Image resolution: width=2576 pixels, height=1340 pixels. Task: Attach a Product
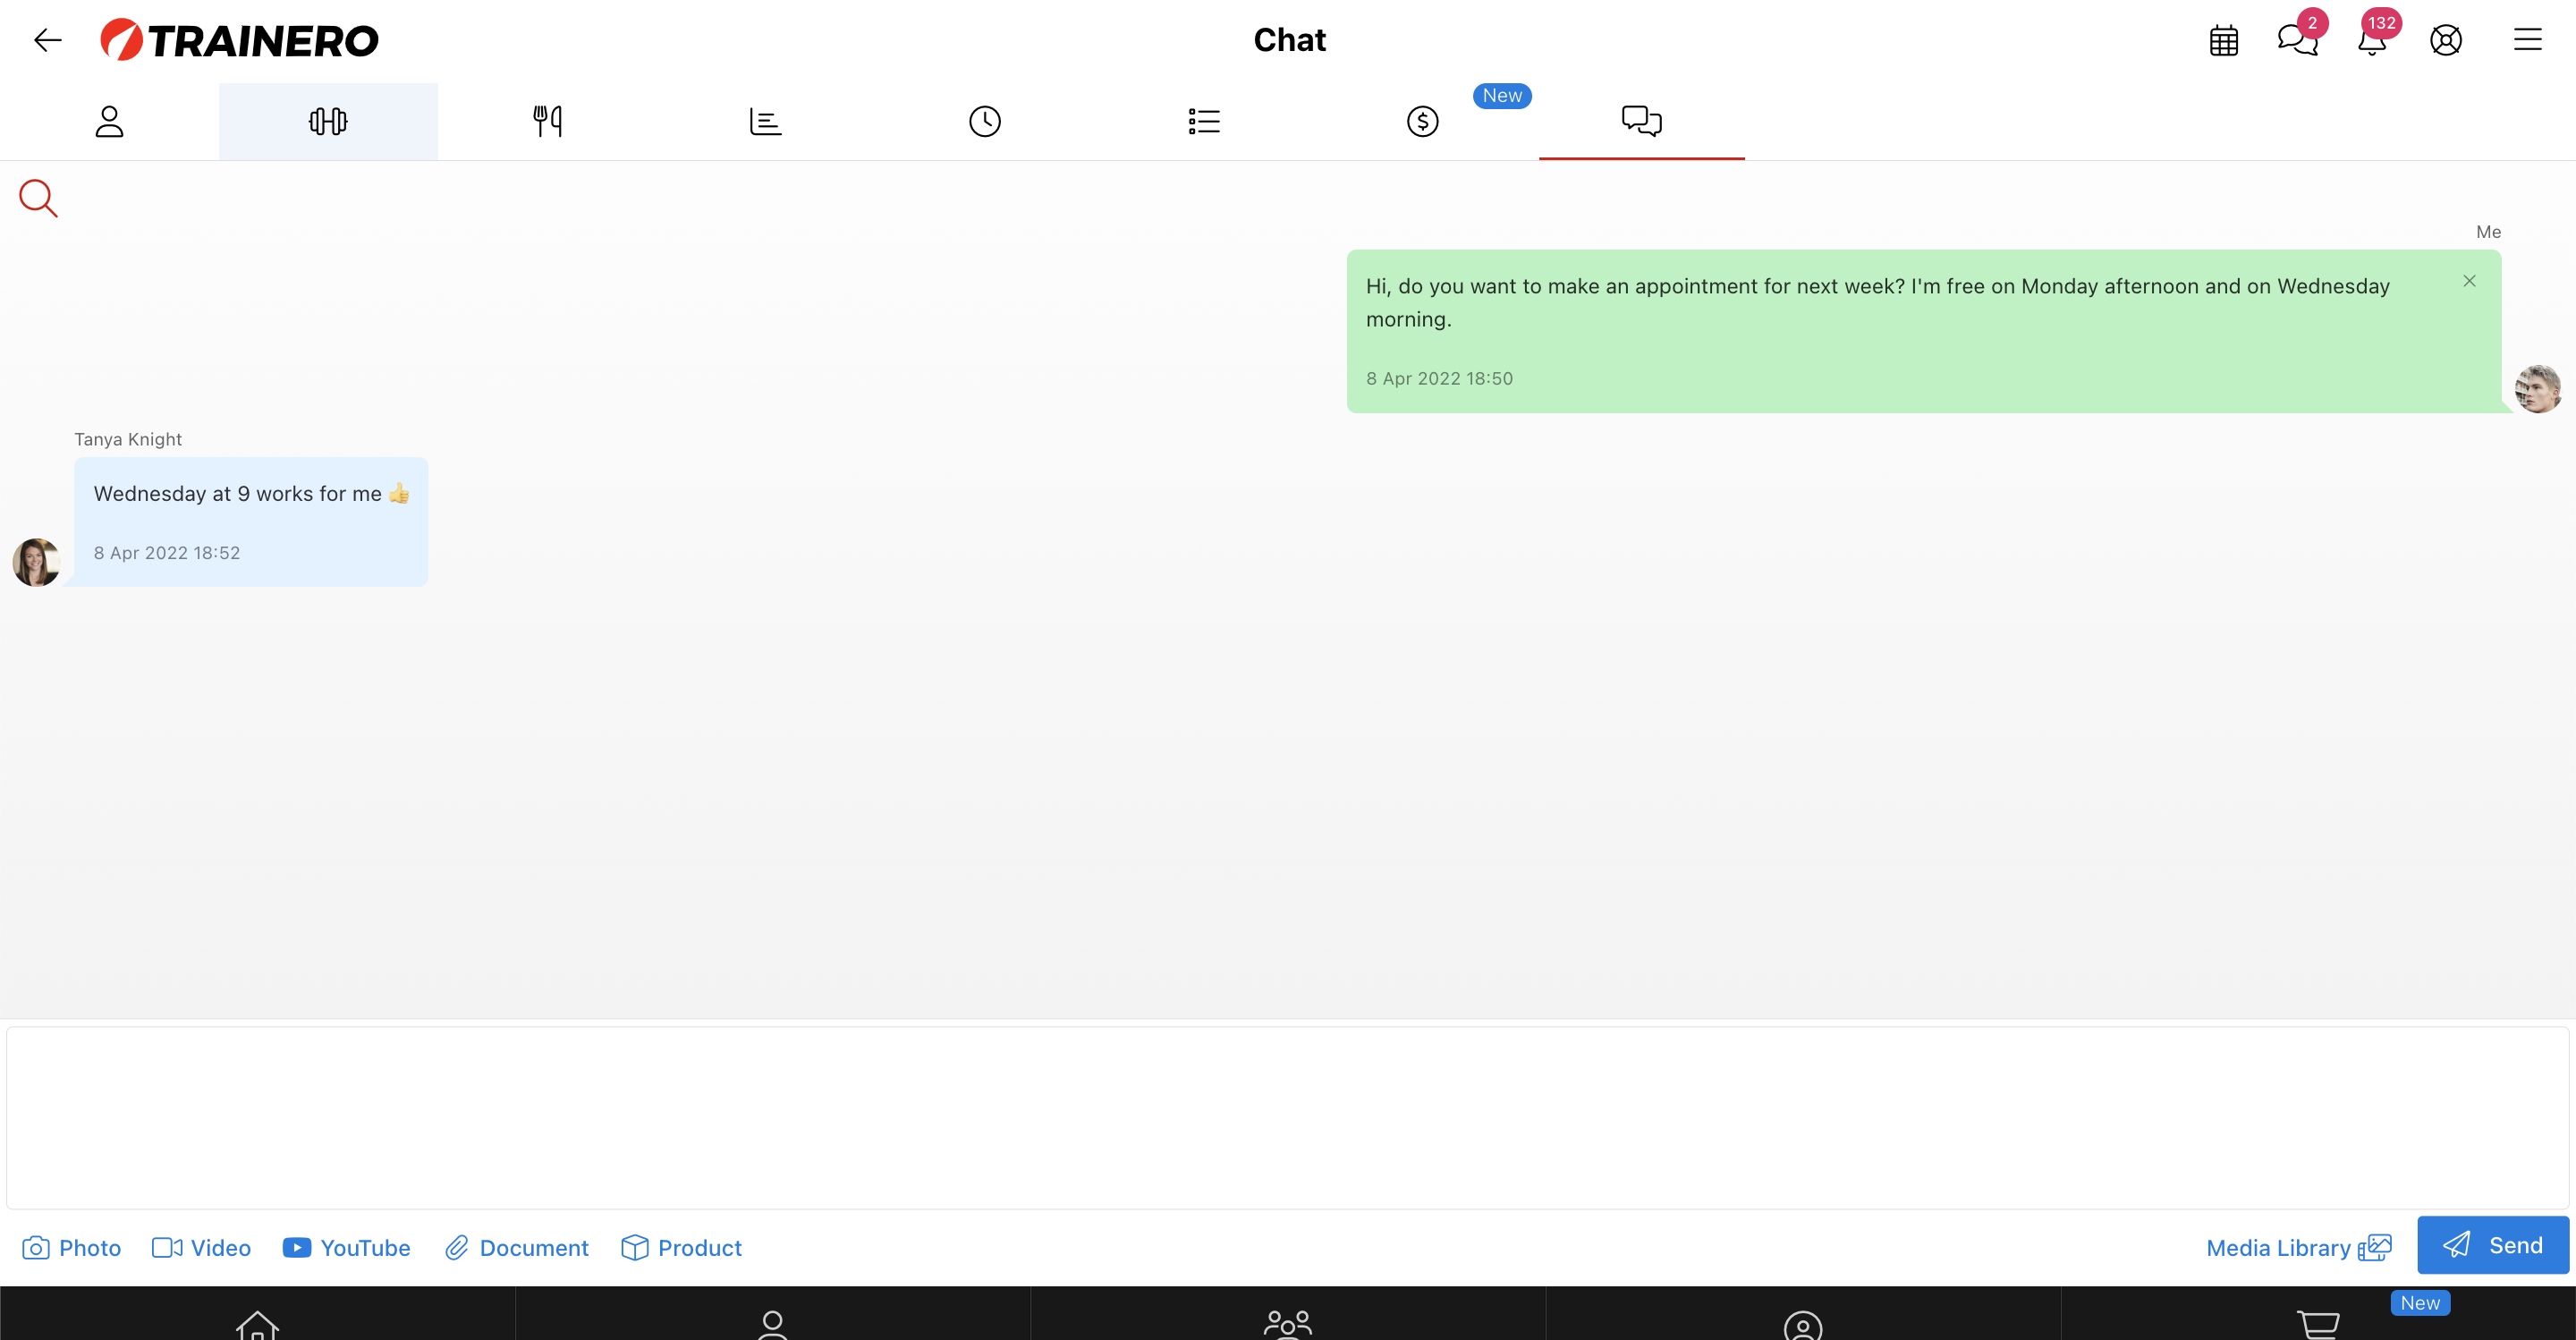click(682, 1247)
